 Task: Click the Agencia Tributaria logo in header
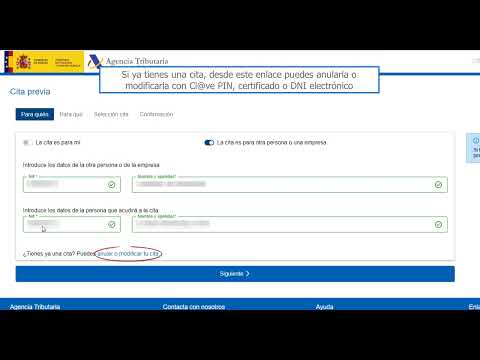pyautogui.click(x=128, y=61)
